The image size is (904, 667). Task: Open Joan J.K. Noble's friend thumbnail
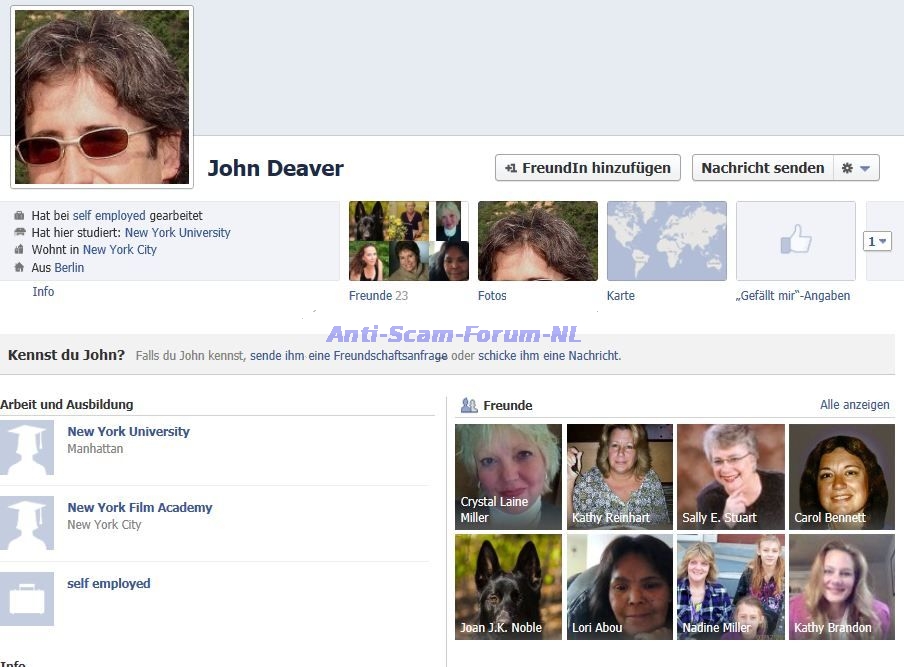(x=508, y=587)
